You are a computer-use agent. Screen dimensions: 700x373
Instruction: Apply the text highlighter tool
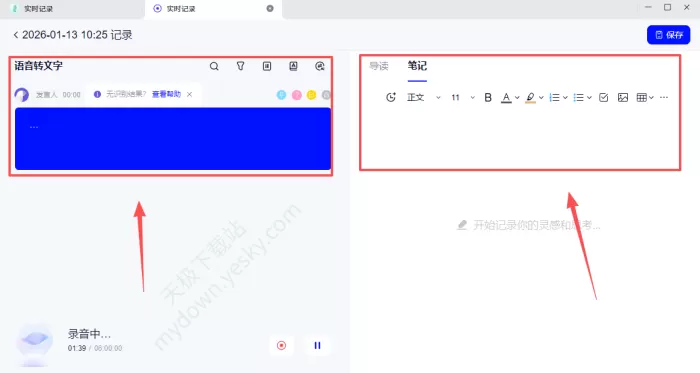530,97
